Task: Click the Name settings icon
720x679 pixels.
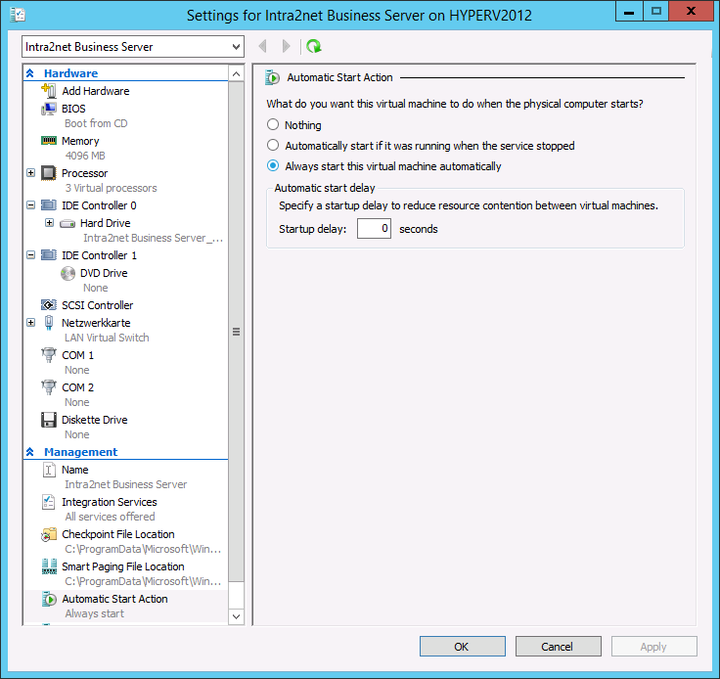Action: (49, 470)
